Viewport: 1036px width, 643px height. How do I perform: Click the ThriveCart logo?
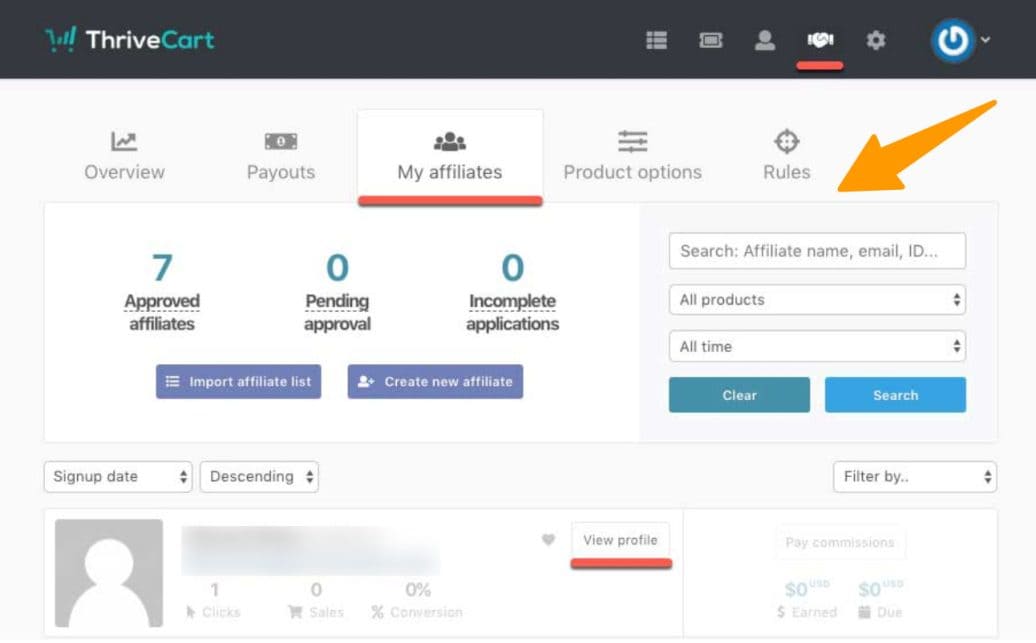pyautogui.click(x=130, y=40)
